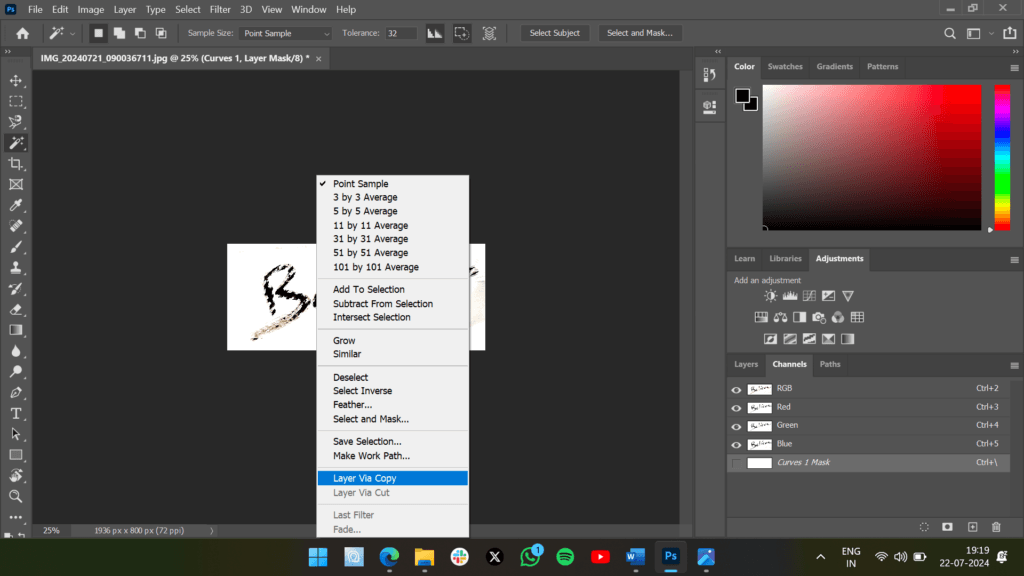Select the Path Selection tool

(16, 434)
